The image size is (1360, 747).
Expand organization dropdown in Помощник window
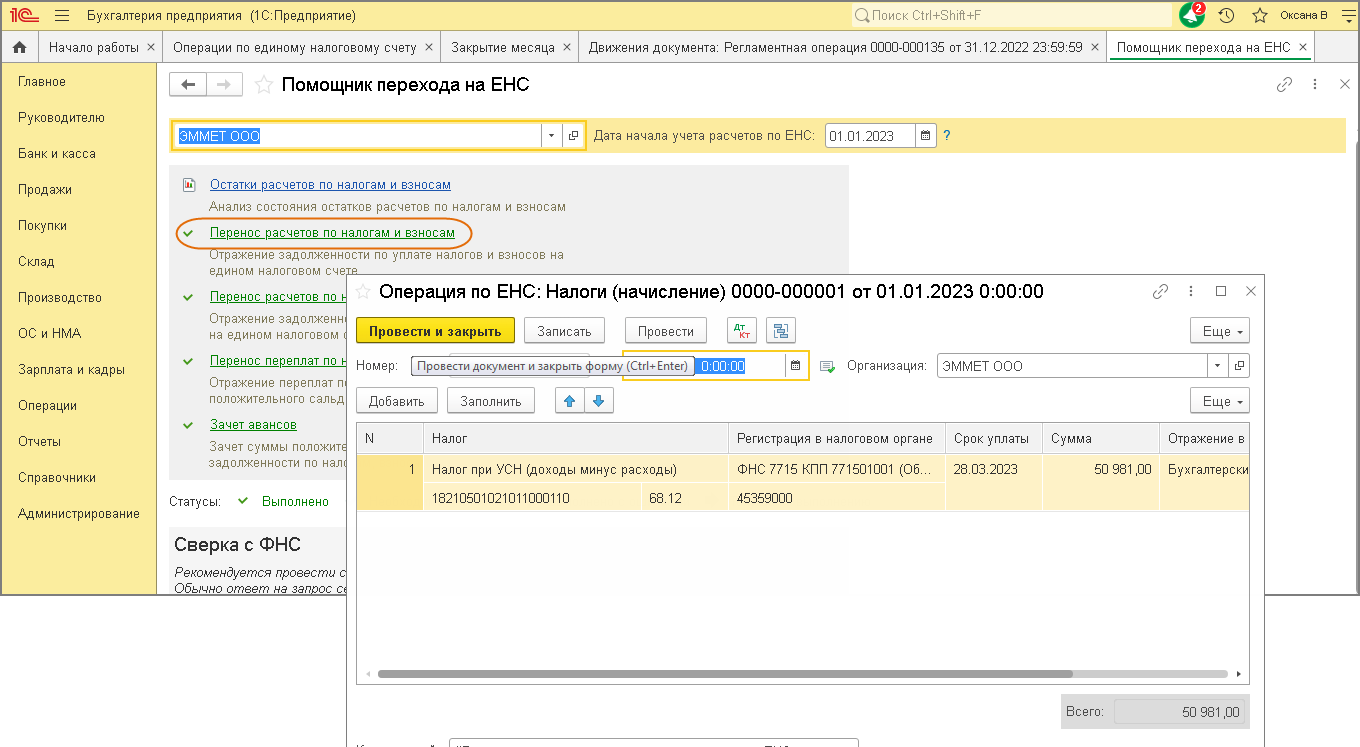(x=553, y=136)
